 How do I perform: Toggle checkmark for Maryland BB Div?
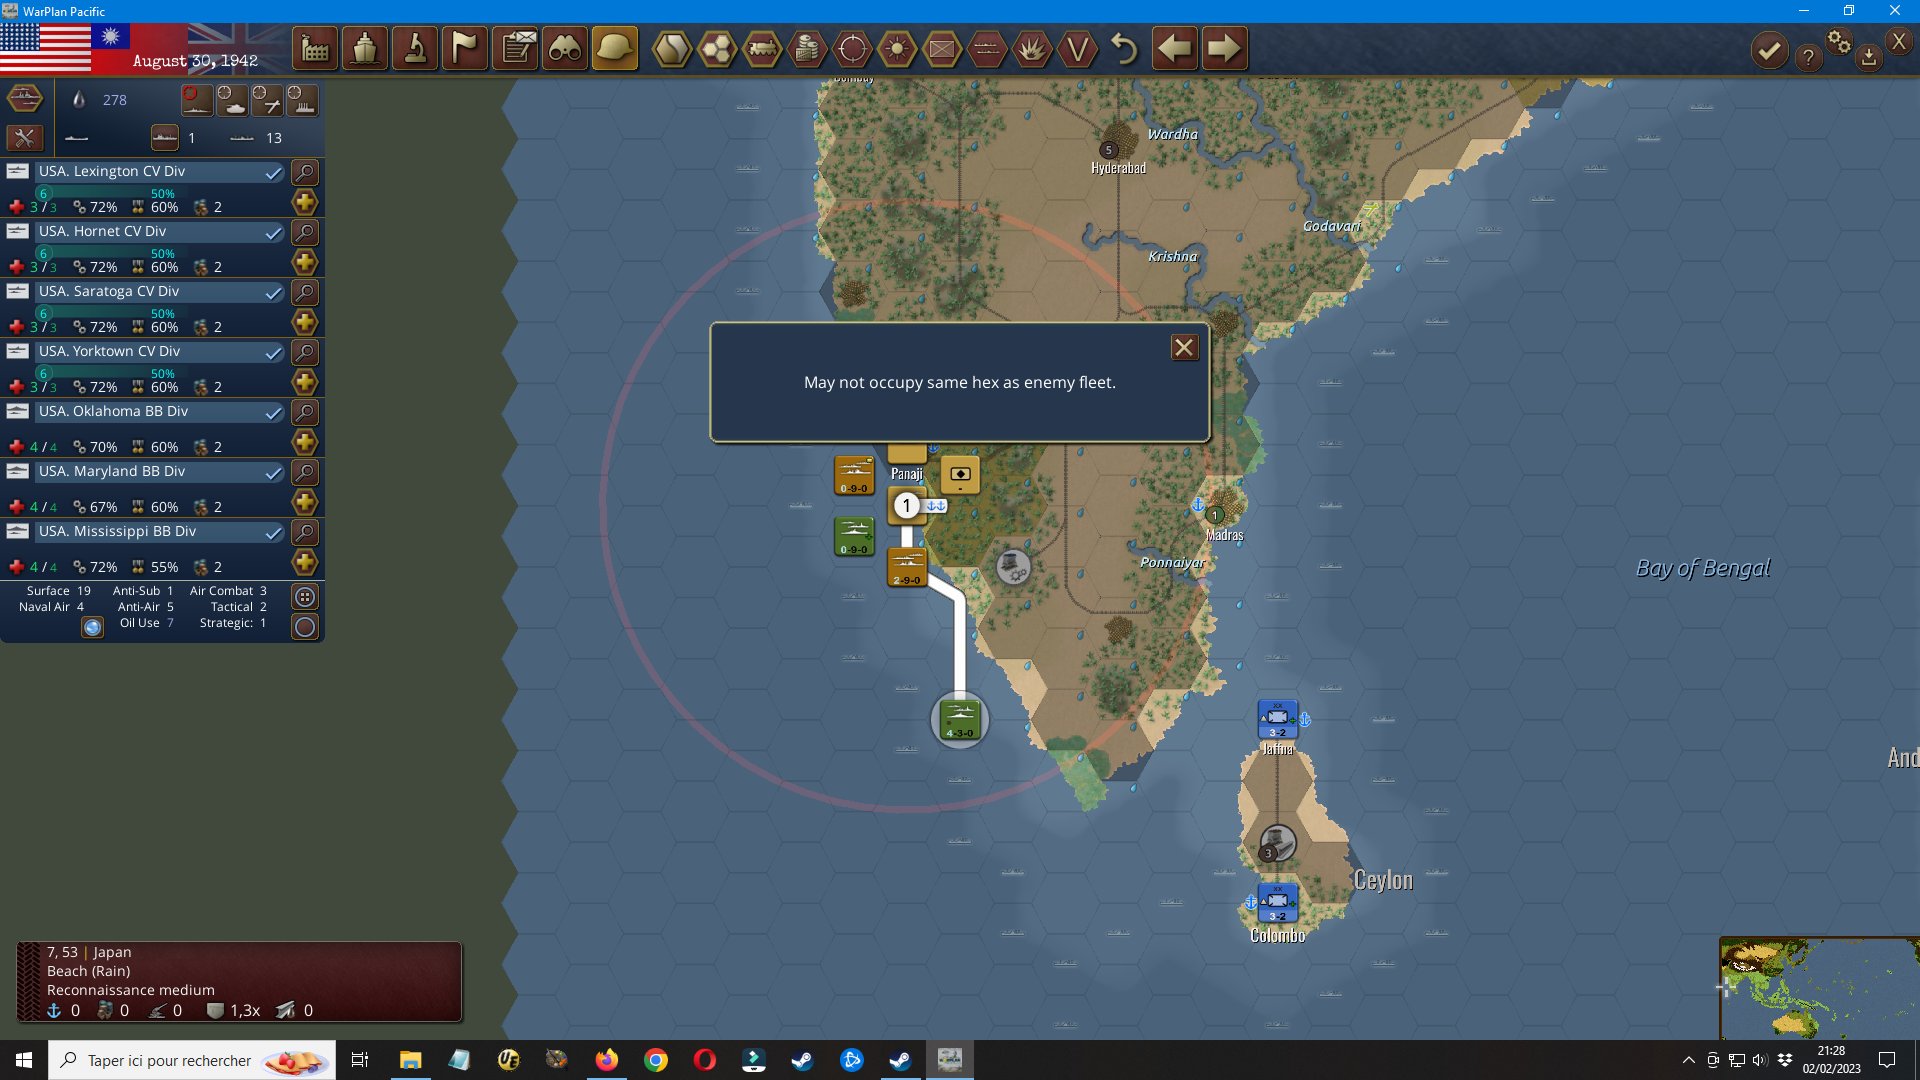(273, 473)
